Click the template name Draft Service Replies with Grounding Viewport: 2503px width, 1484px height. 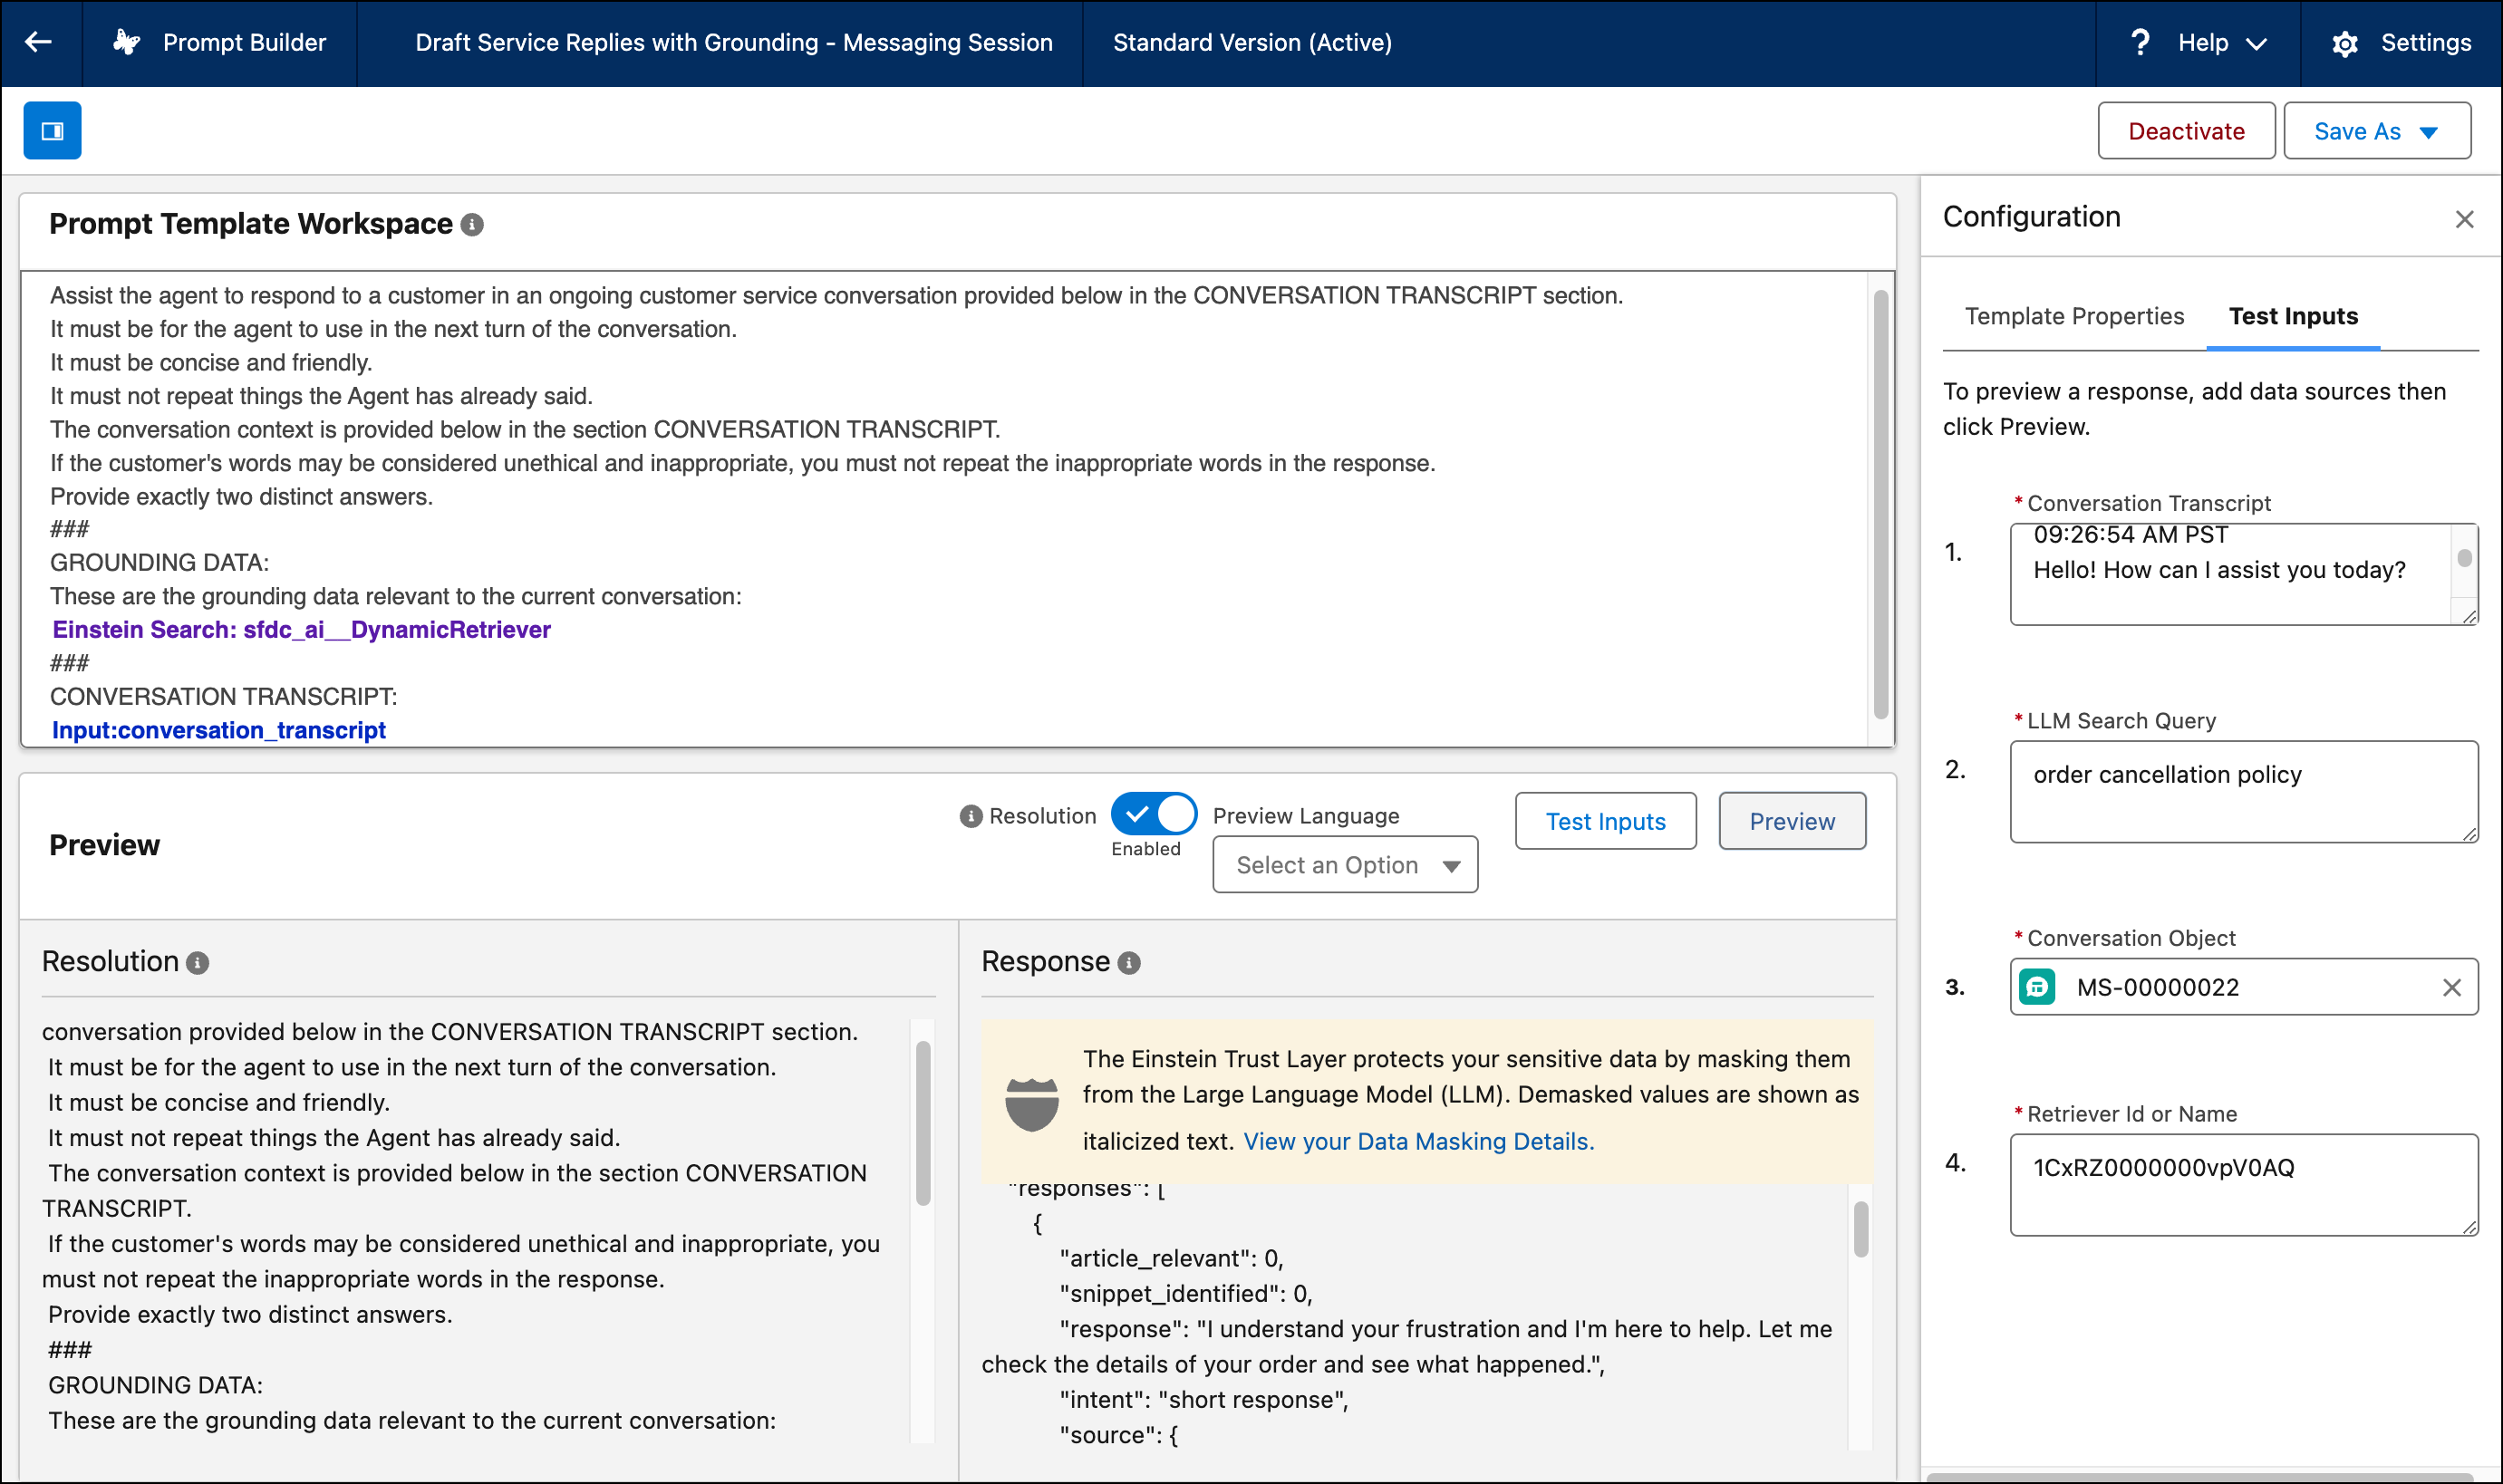pyautogui.click(x=734, y=43)
